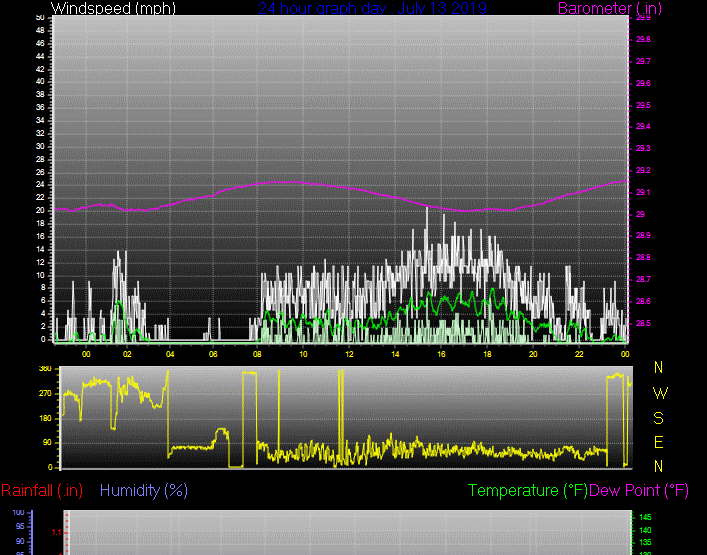Click the 08 hour mark on time axis
The image size is (707, 555).
[x=259, y=354]
